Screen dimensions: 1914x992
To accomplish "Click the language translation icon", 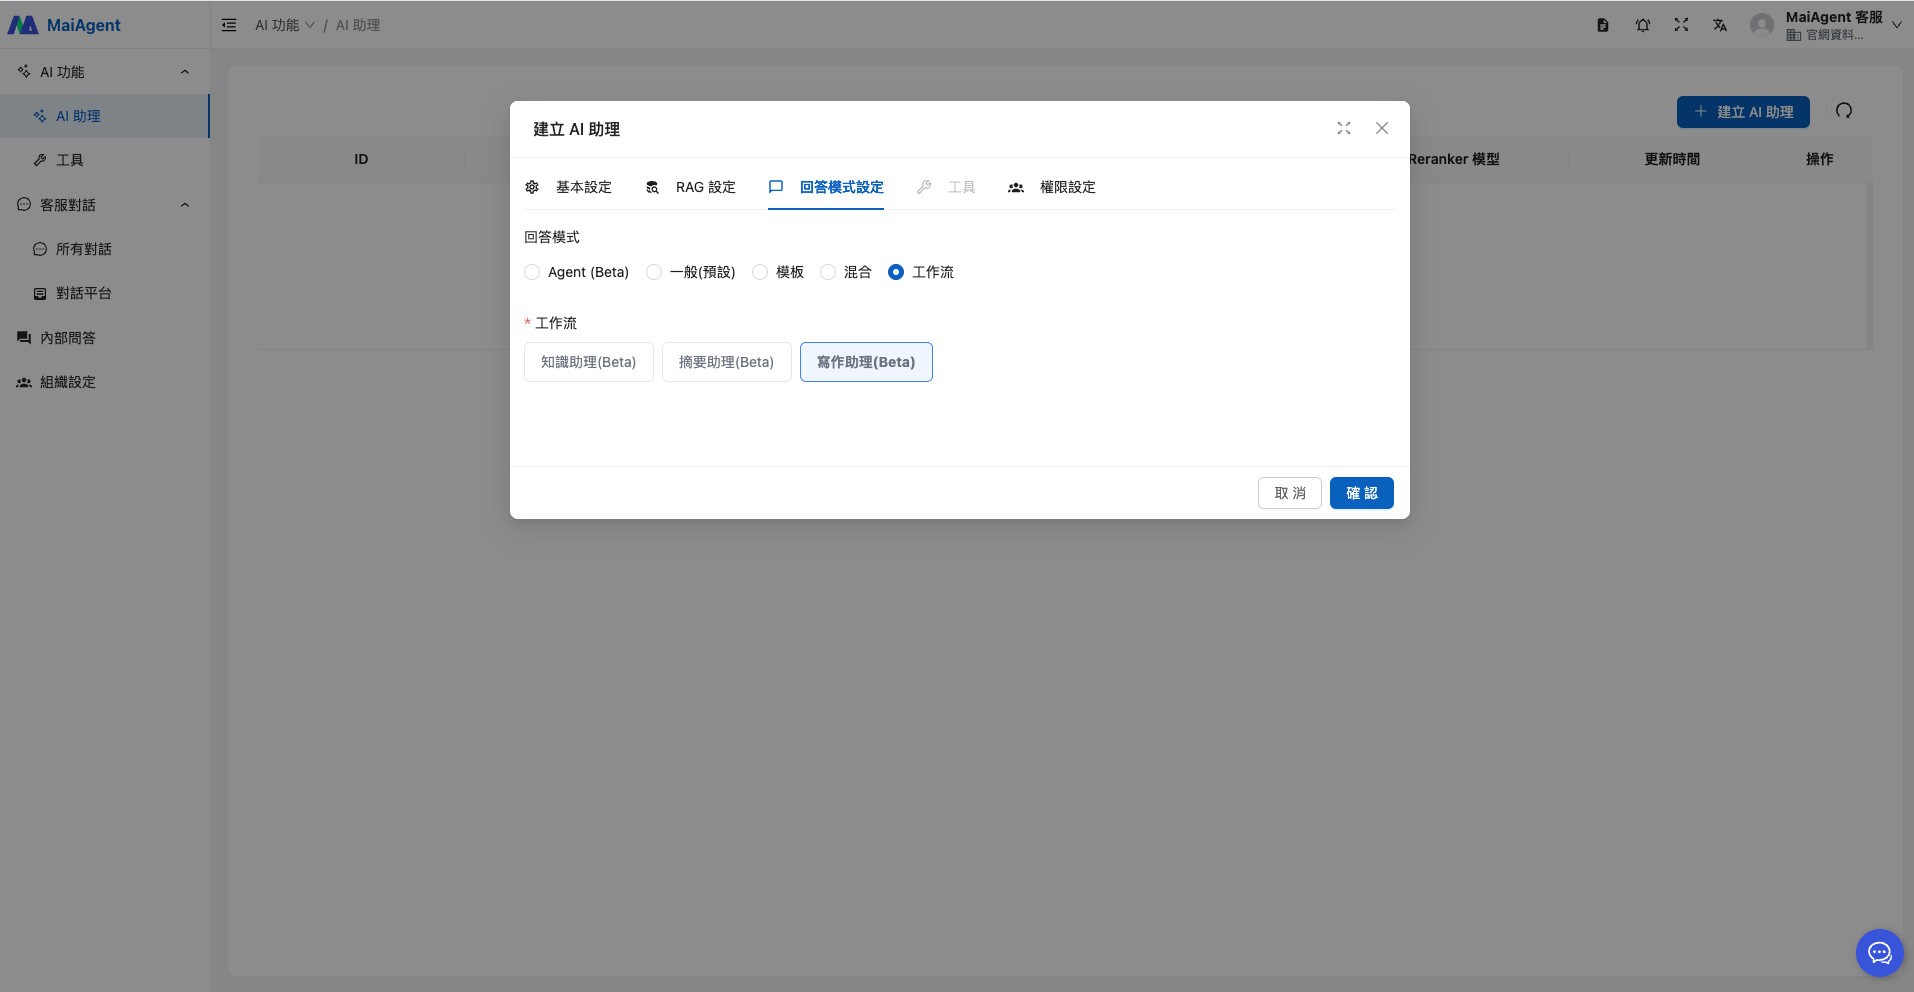I will [1720, 25].
